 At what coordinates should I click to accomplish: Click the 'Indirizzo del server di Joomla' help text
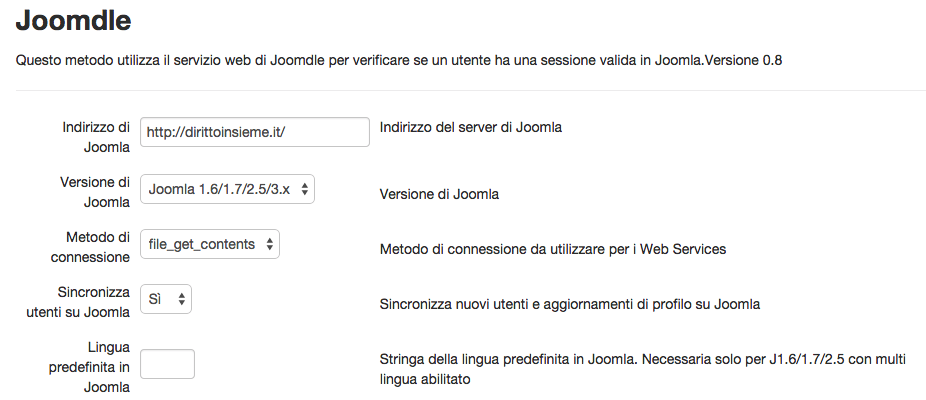click(471, 127)
